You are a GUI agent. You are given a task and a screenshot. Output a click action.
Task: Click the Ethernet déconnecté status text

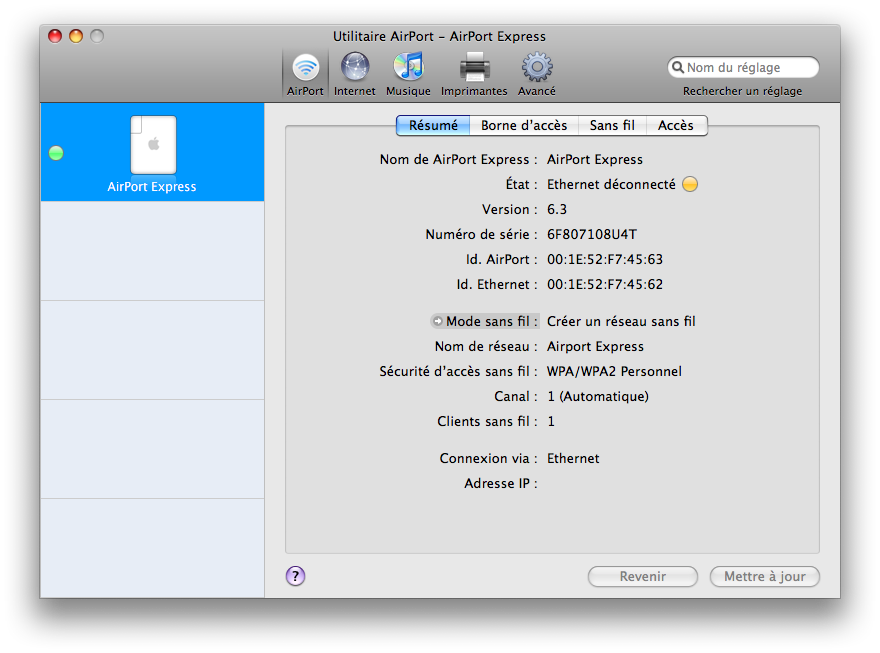click(x=611, y=185)
